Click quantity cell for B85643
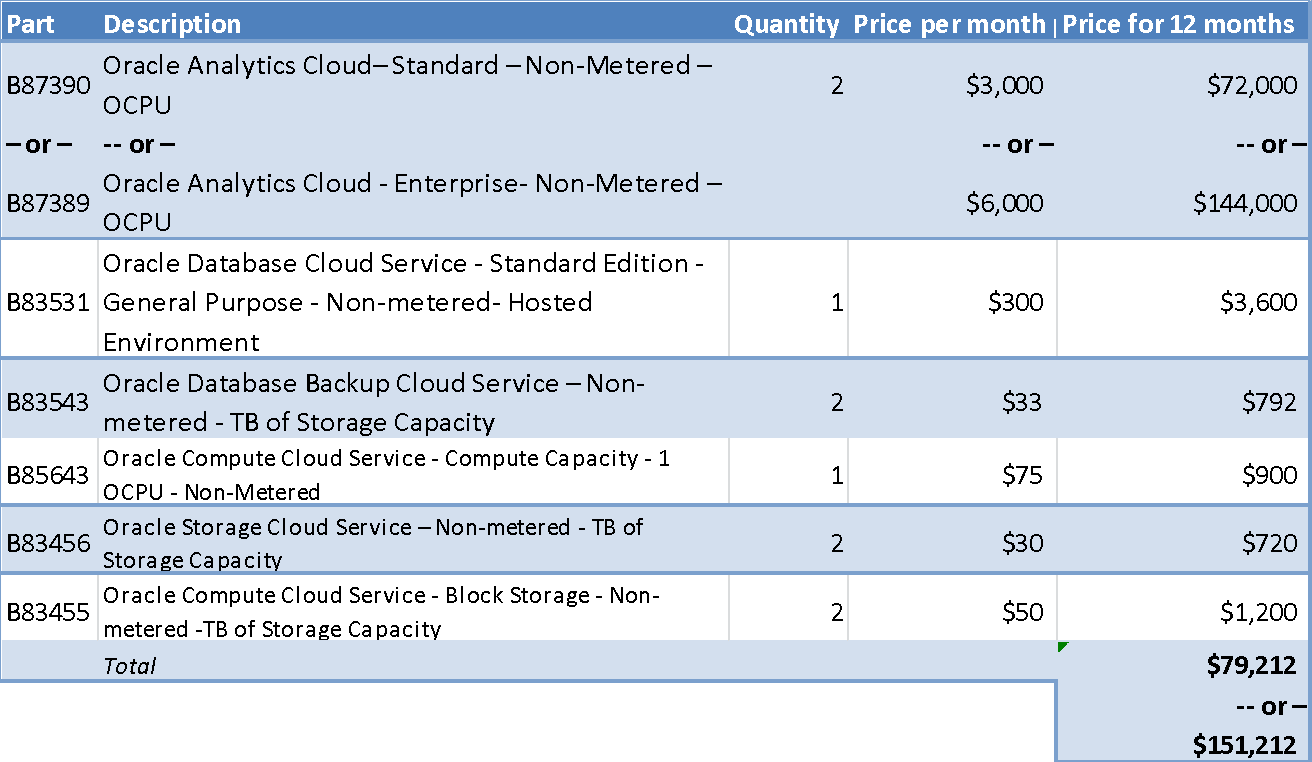This screenshot has width=1312, height=762. pos(837,475)
